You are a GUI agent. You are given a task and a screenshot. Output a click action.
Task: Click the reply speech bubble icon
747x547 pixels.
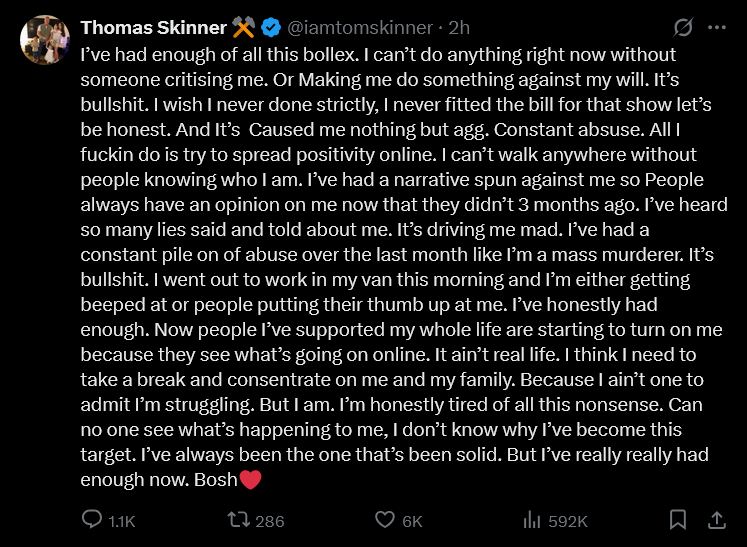[x=91, y=520]
